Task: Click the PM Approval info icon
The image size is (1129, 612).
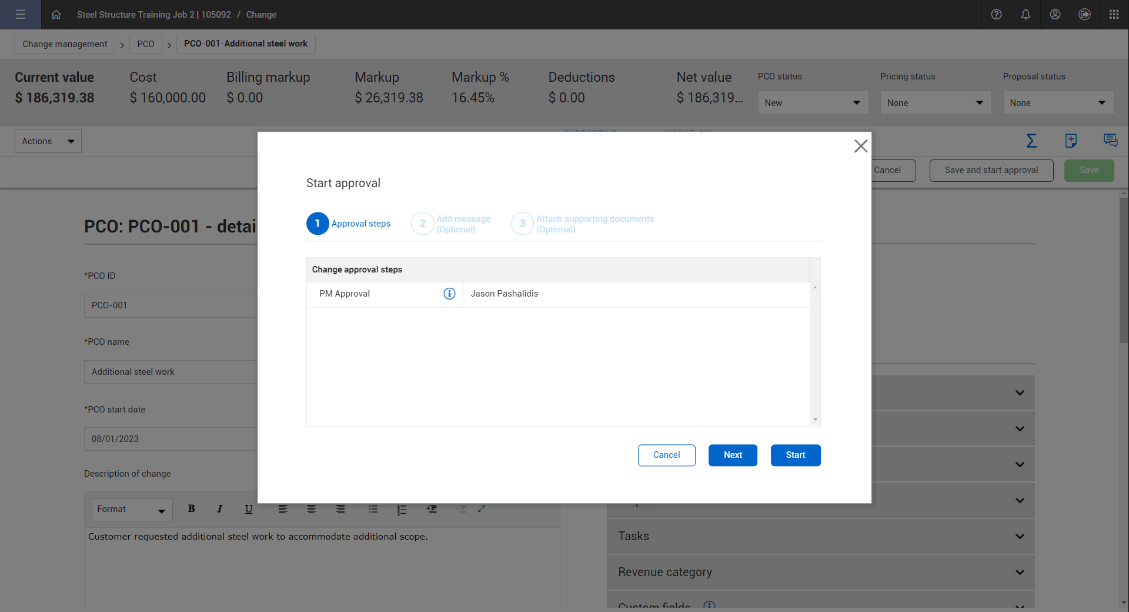Action: click(449, 294)
